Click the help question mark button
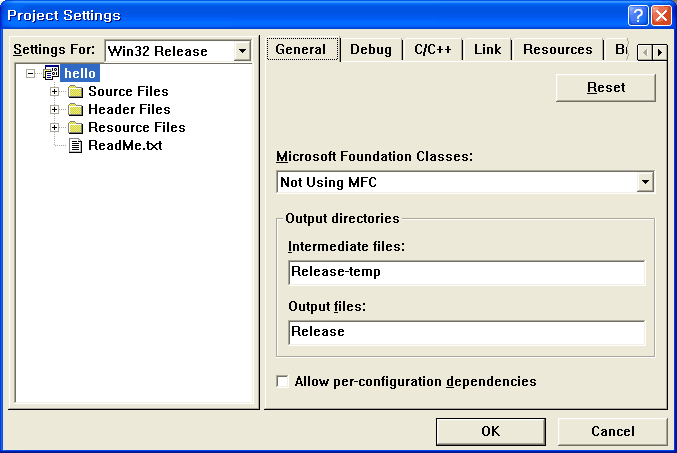Viewport: 677px width, 453px height. pos(638,15)
